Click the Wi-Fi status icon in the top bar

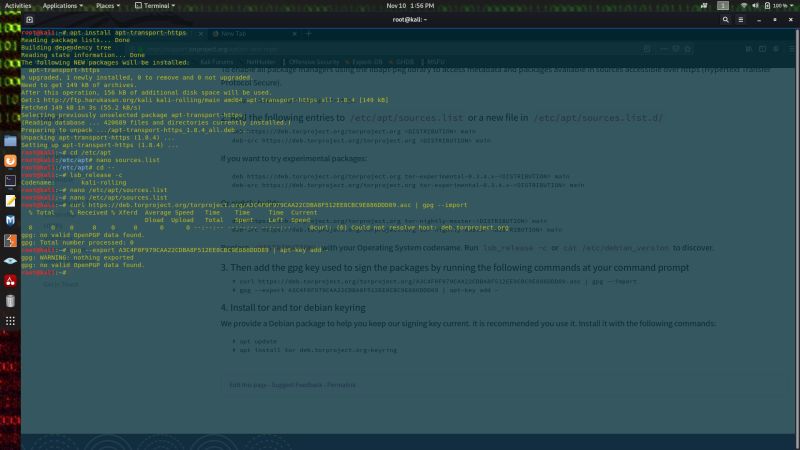[x=744, y=6]
